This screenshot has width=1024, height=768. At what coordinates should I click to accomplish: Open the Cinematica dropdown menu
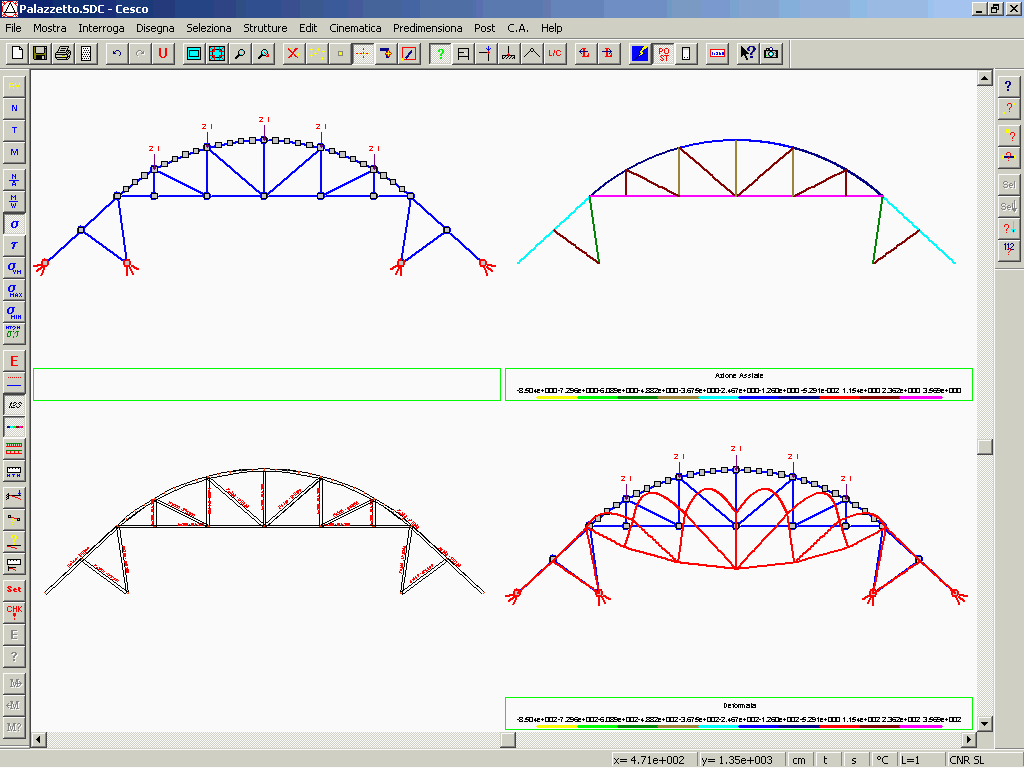[355, 28]
